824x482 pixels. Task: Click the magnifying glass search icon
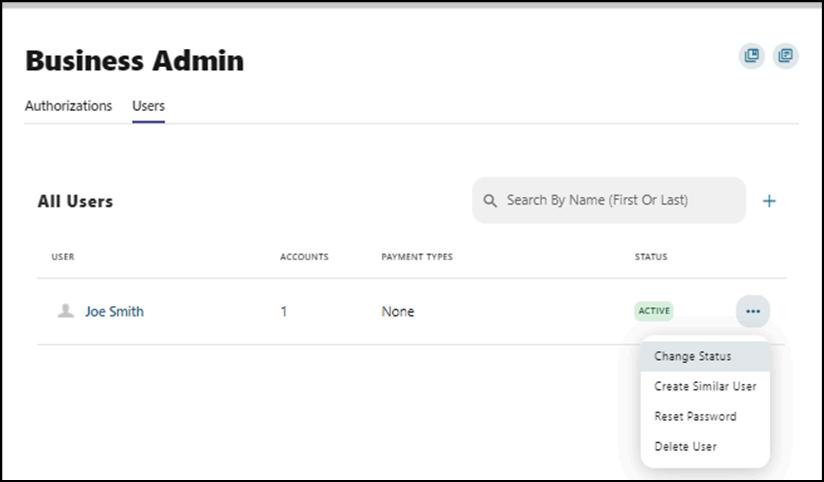(x=490, y=201)
